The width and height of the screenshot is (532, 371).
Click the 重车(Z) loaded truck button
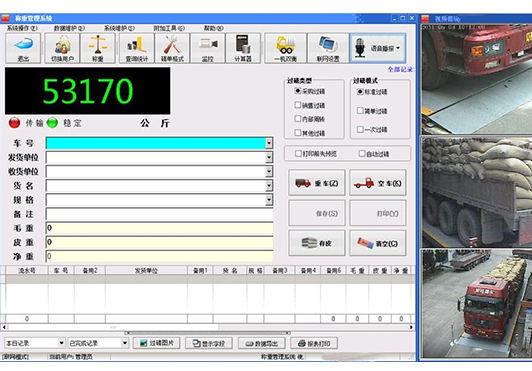(317, 183)
